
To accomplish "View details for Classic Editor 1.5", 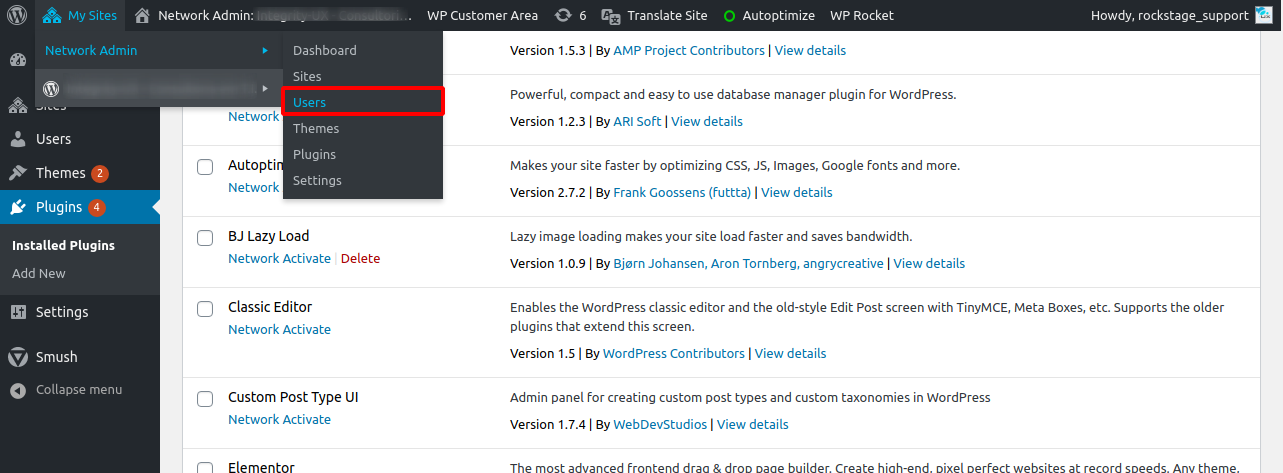I will tap(790, 353).
